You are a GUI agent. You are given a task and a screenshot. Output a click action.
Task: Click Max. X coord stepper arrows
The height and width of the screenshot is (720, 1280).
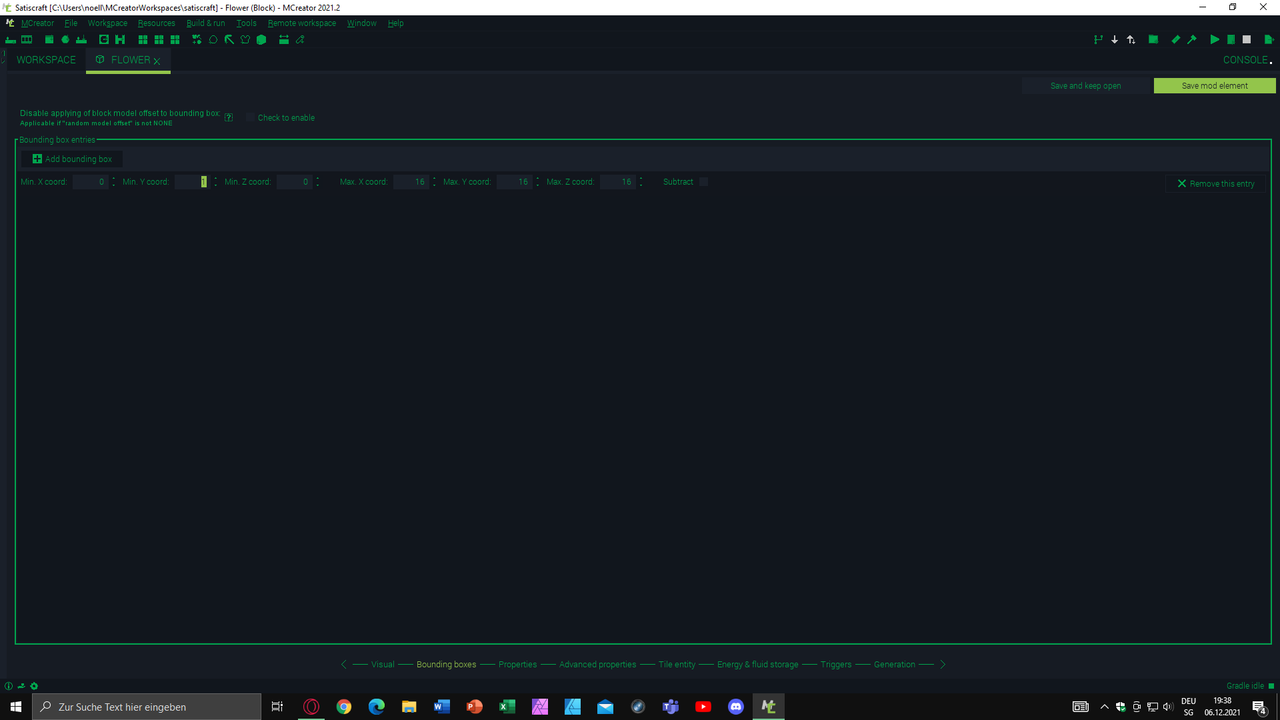434,182
